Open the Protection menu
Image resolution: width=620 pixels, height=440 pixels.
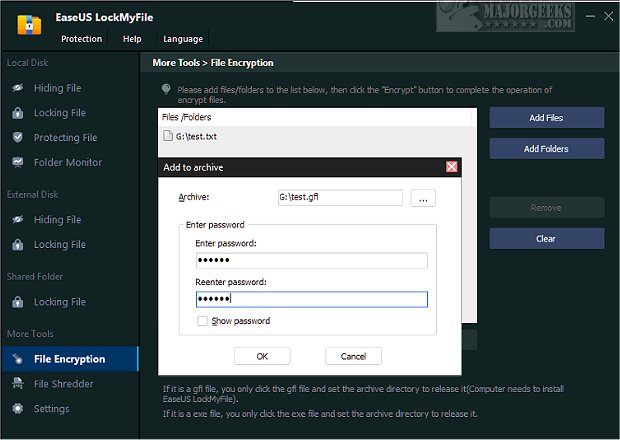pos(81,39)
